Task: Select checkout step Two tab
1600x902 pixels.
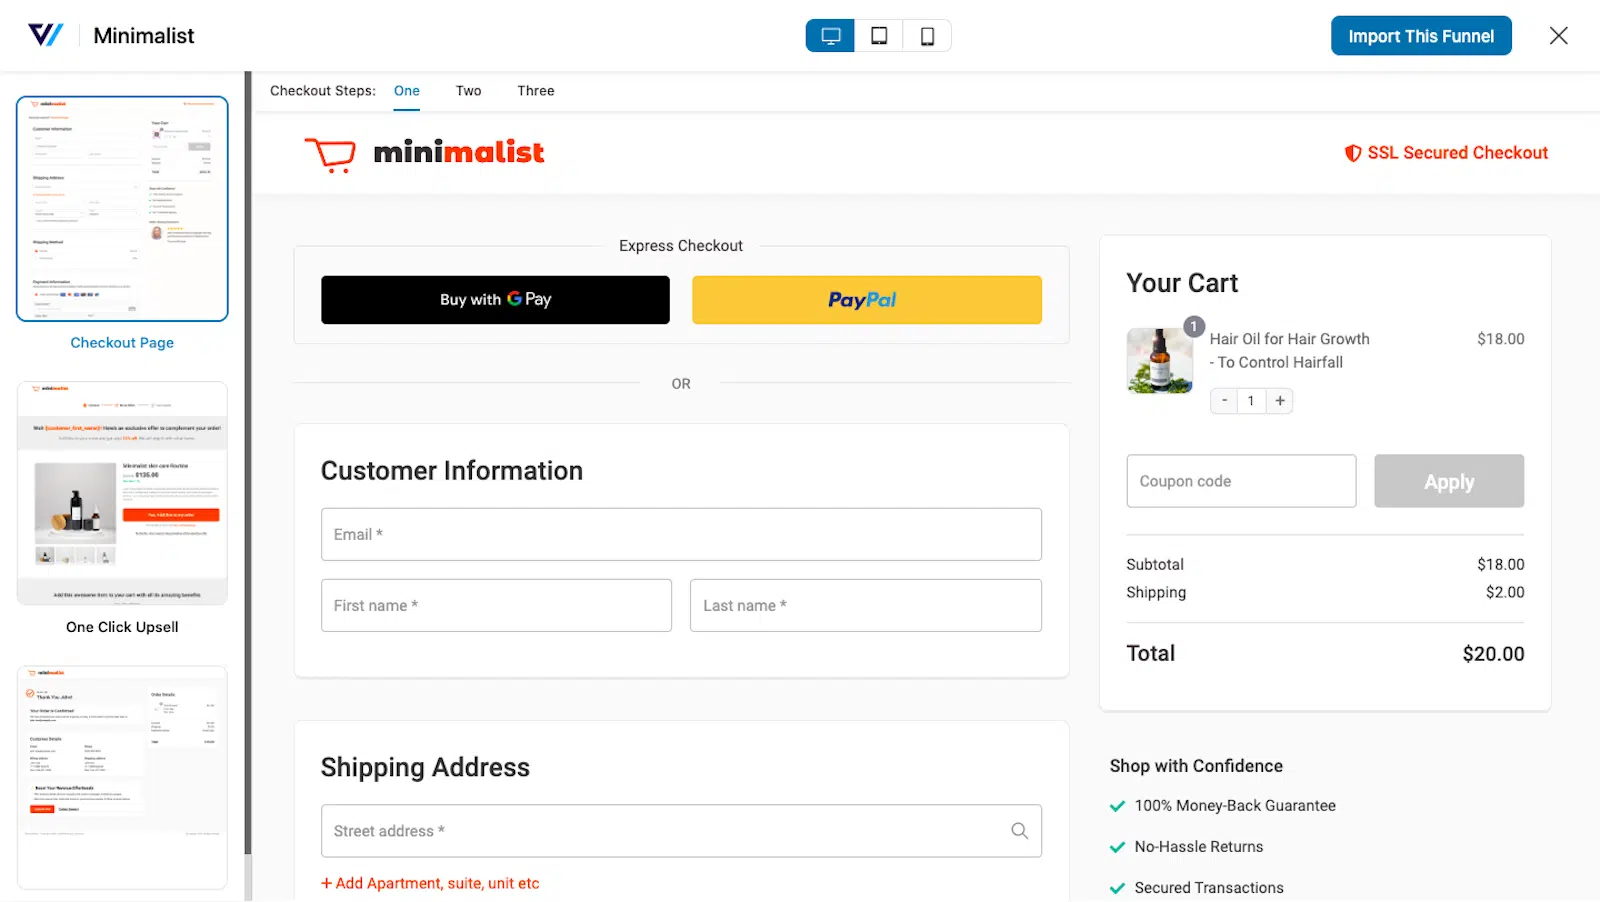Action: [x=468, y=91]
